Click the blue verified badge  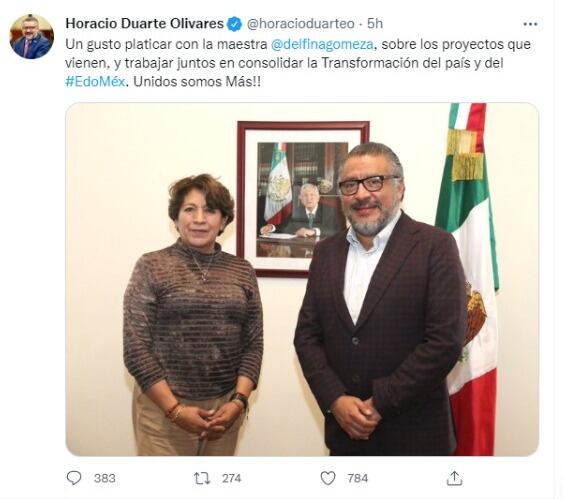tap(235, 24)
